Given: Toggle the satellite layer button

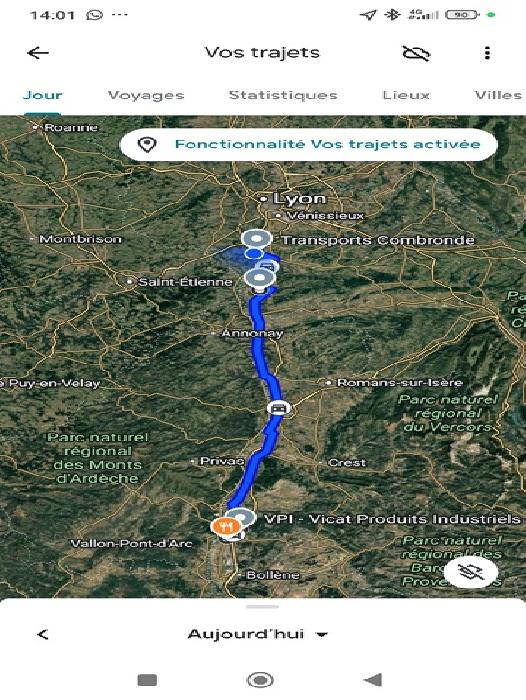Looking at the screenshot, I should pyautogui.click(x=471, y=571).
